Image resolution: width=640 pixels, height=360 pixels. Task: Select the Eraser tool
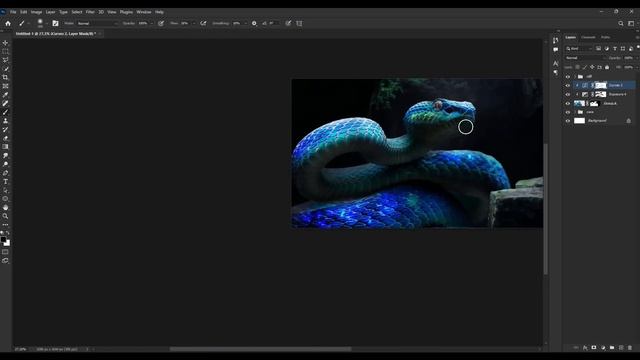5,138
